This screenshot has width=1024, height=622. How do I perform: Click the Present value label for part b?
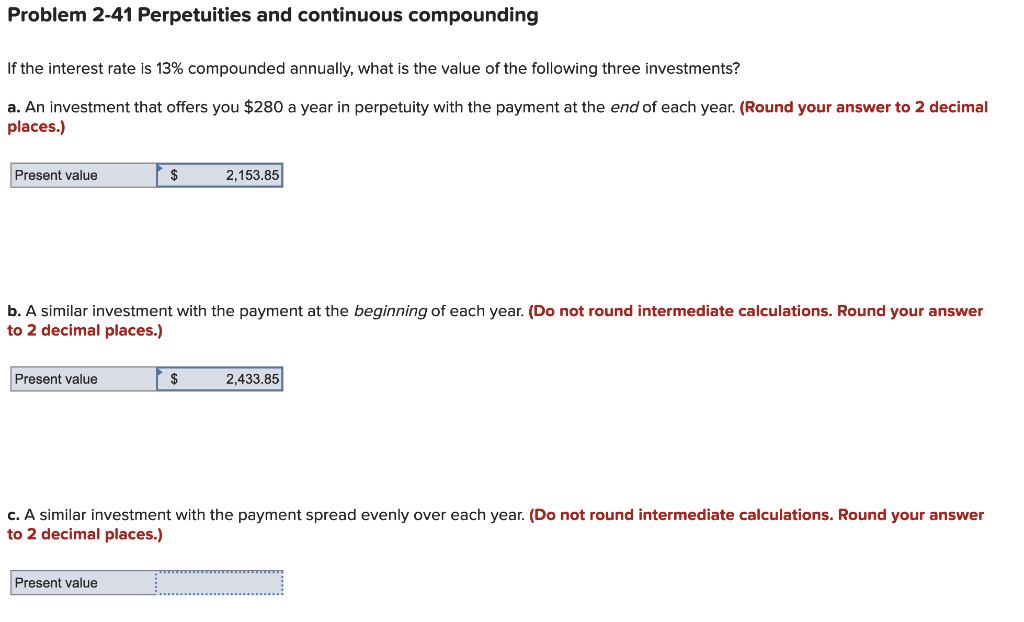click(x=53, y=379)
